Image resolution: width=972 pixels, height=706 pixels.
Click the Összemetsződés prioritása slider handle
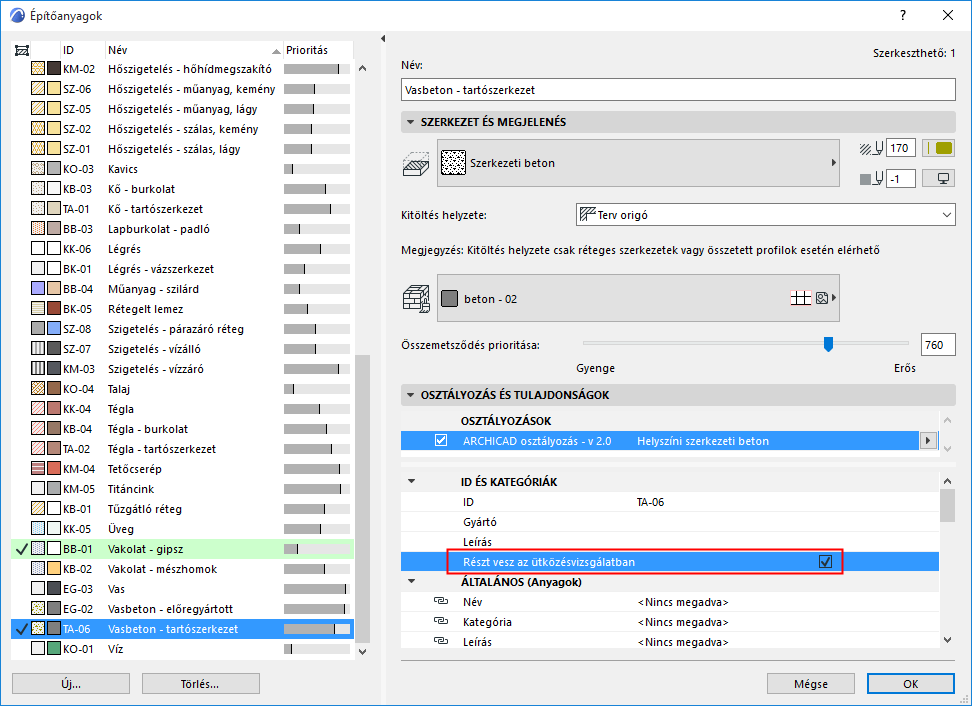click(x=828, y=343)
